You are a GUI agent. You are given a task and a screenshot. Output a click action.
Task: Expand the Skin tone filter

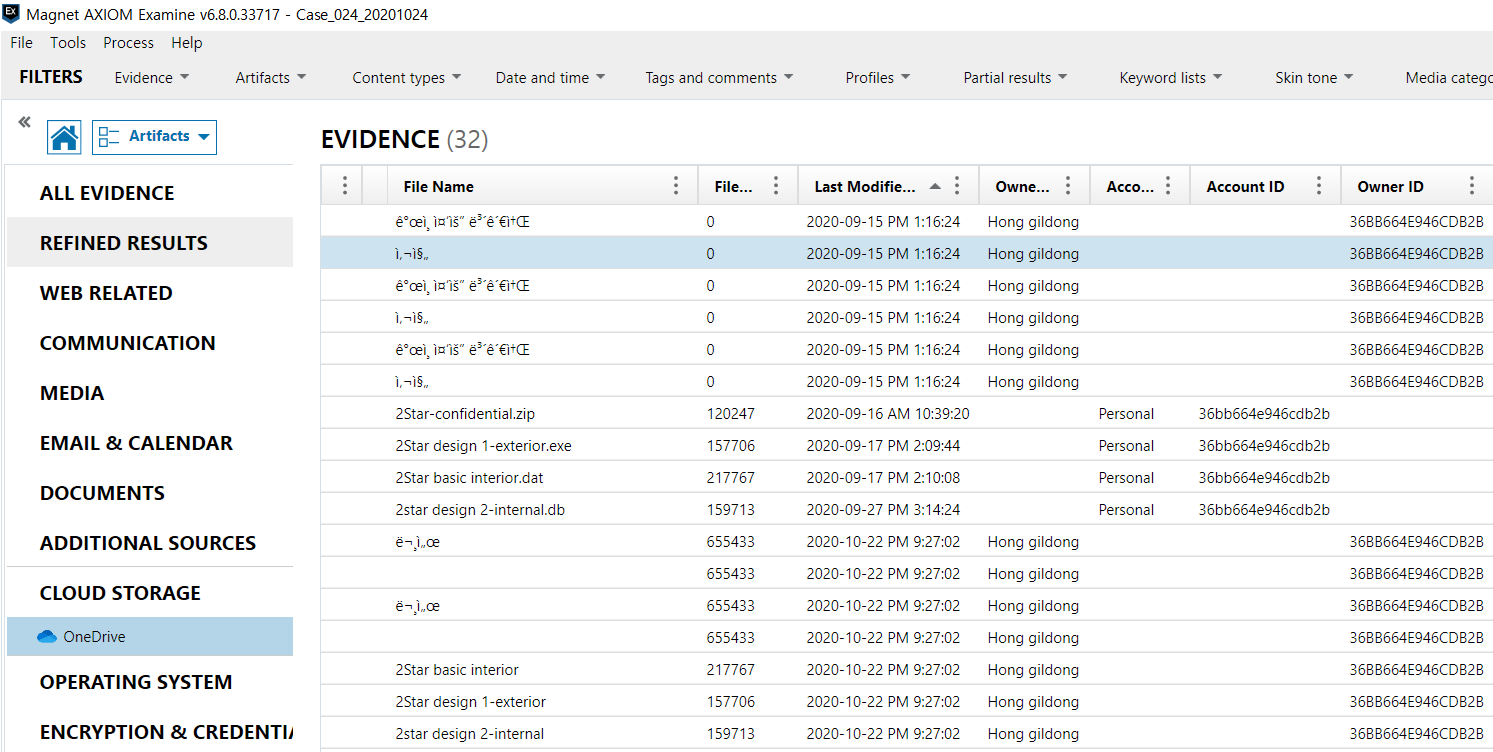[x=1314, y=78]
